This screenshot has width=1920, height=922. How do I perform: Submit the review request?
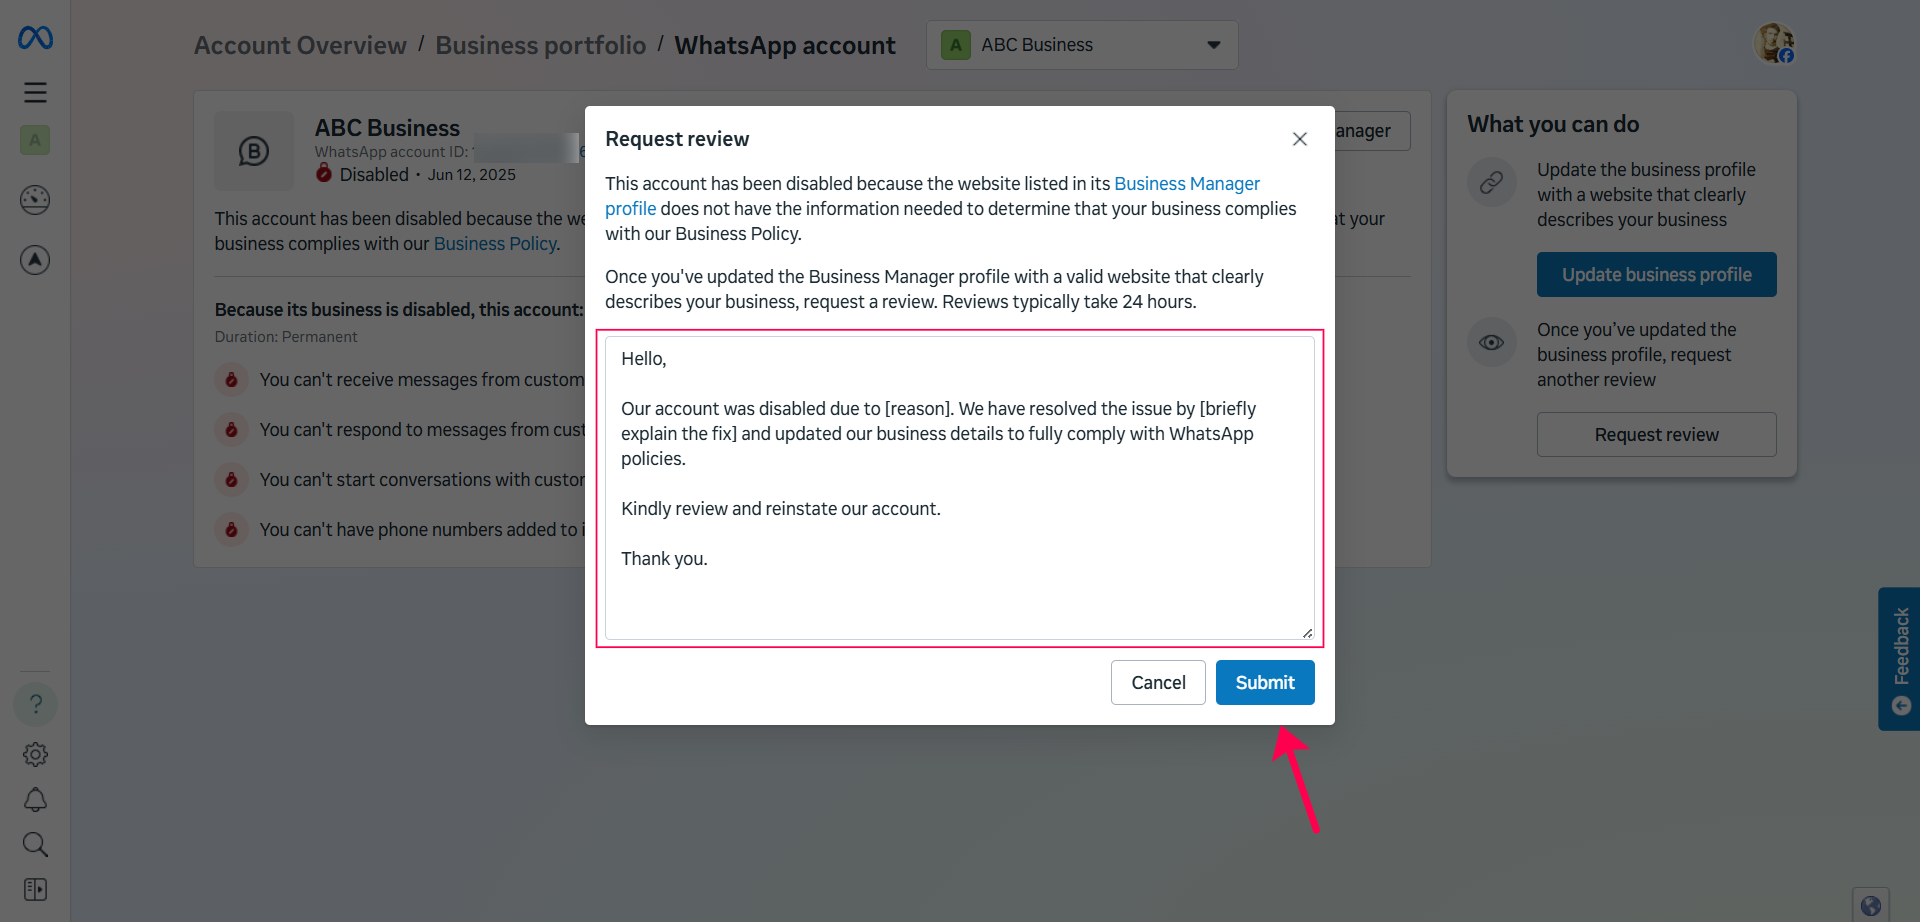pyautogui.click(x=1264, y=682)
